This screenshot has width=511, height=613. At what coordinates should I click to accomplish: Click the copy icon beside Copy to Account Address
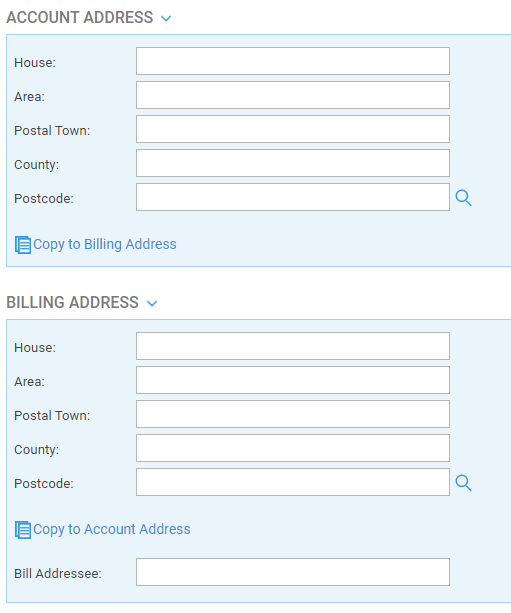[x=23, y=530]
